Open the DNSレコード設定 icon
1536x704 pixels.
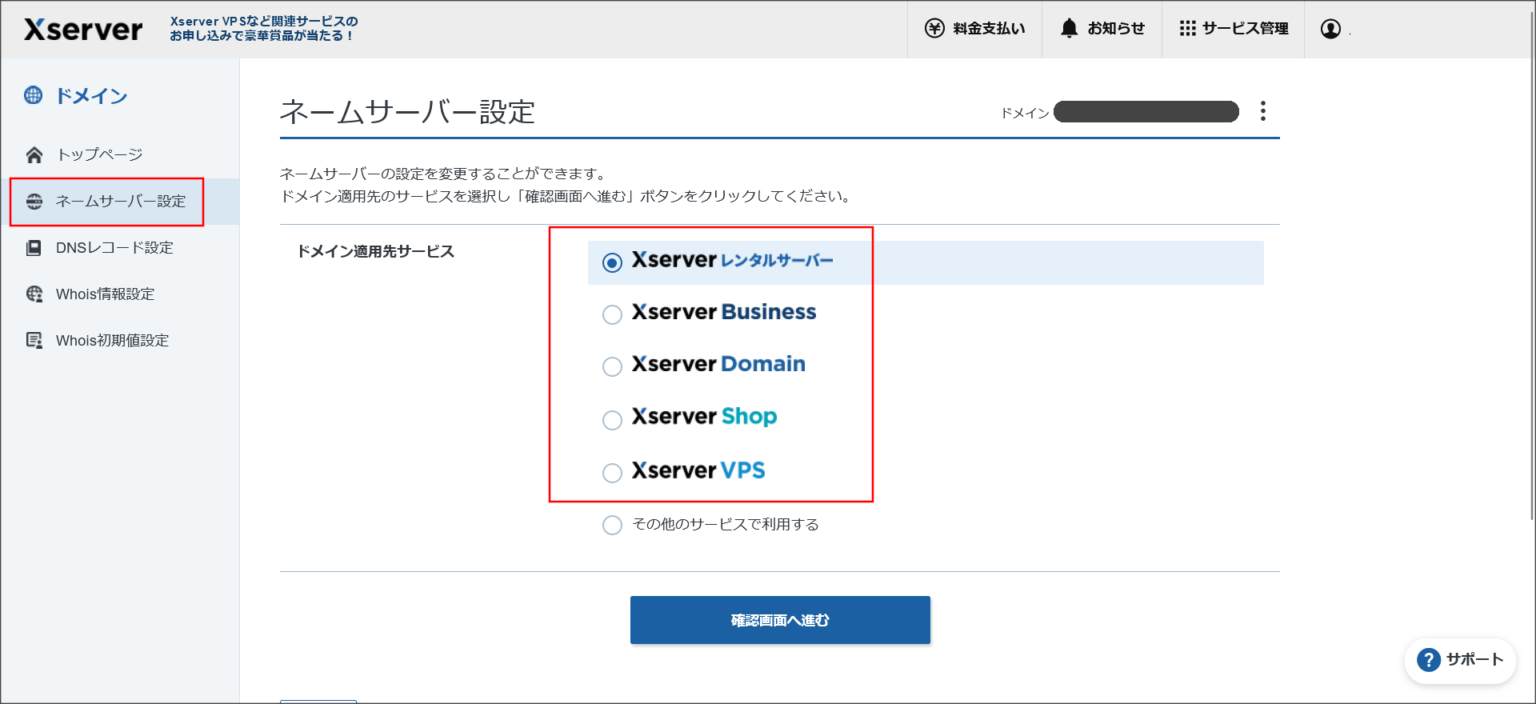[x=35, y=247]
